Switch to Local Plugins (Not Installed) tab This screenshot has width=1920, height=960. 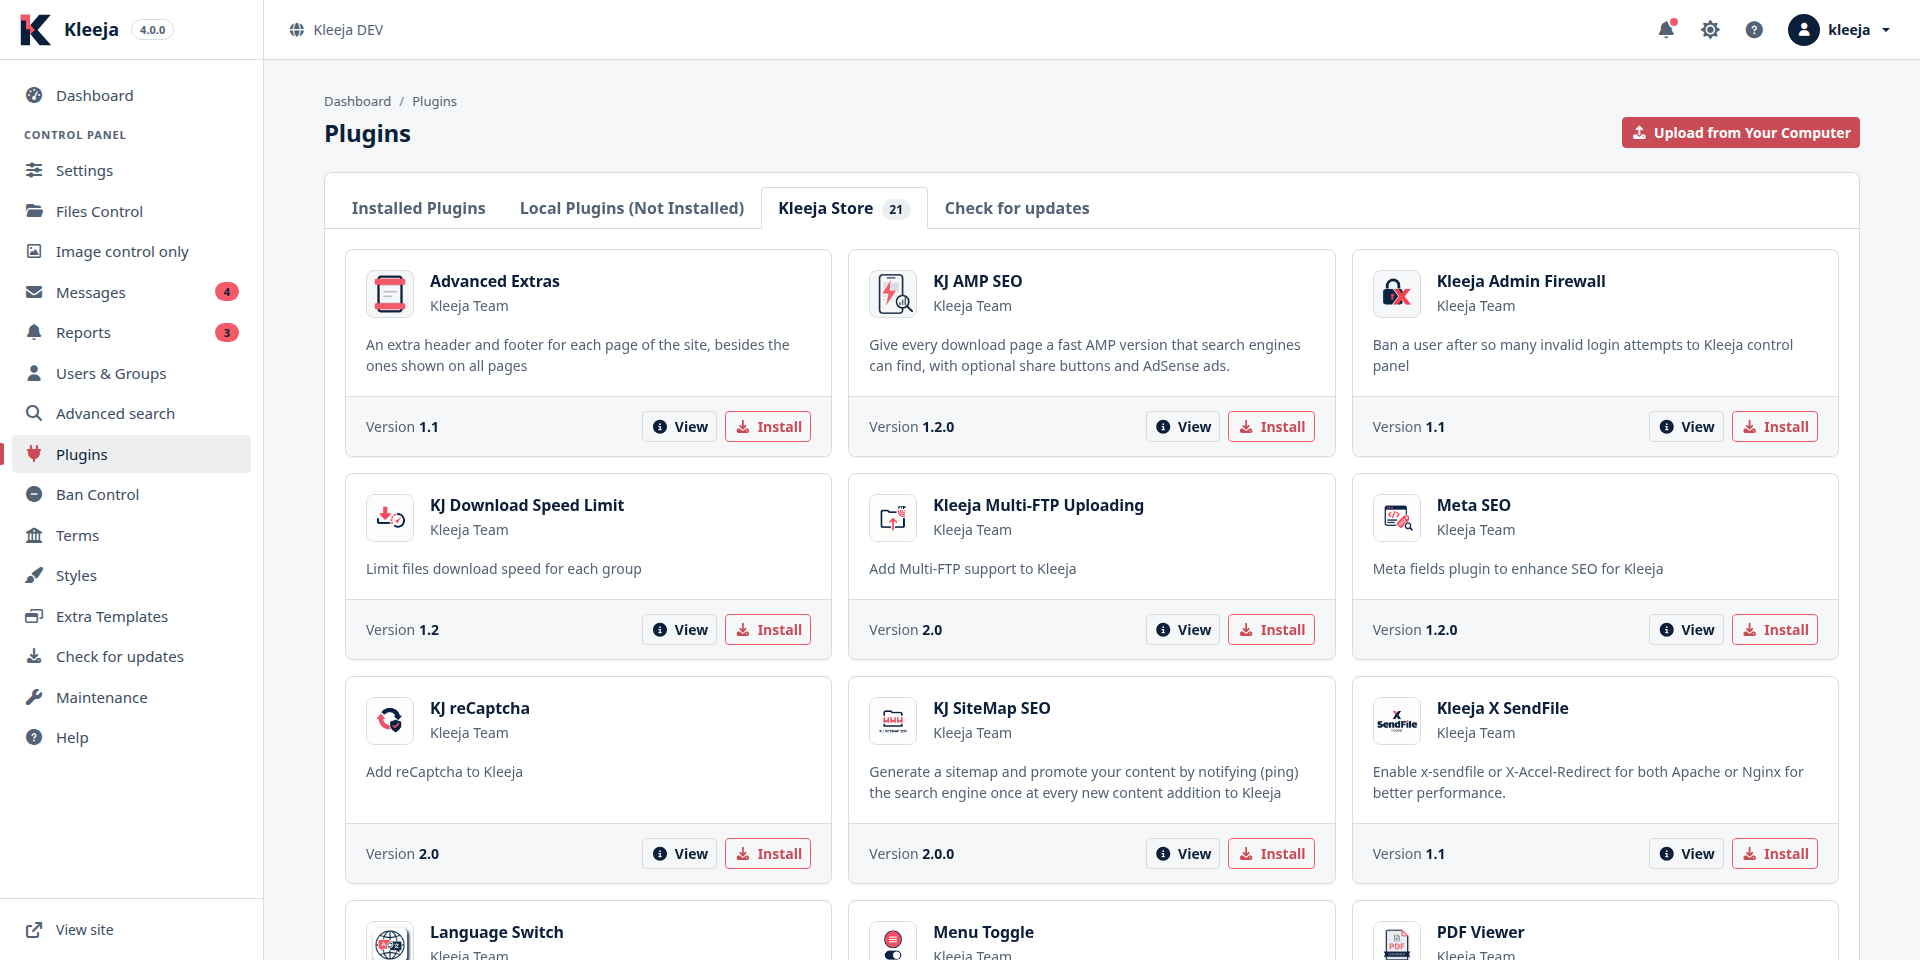click(x=632, y=208)
